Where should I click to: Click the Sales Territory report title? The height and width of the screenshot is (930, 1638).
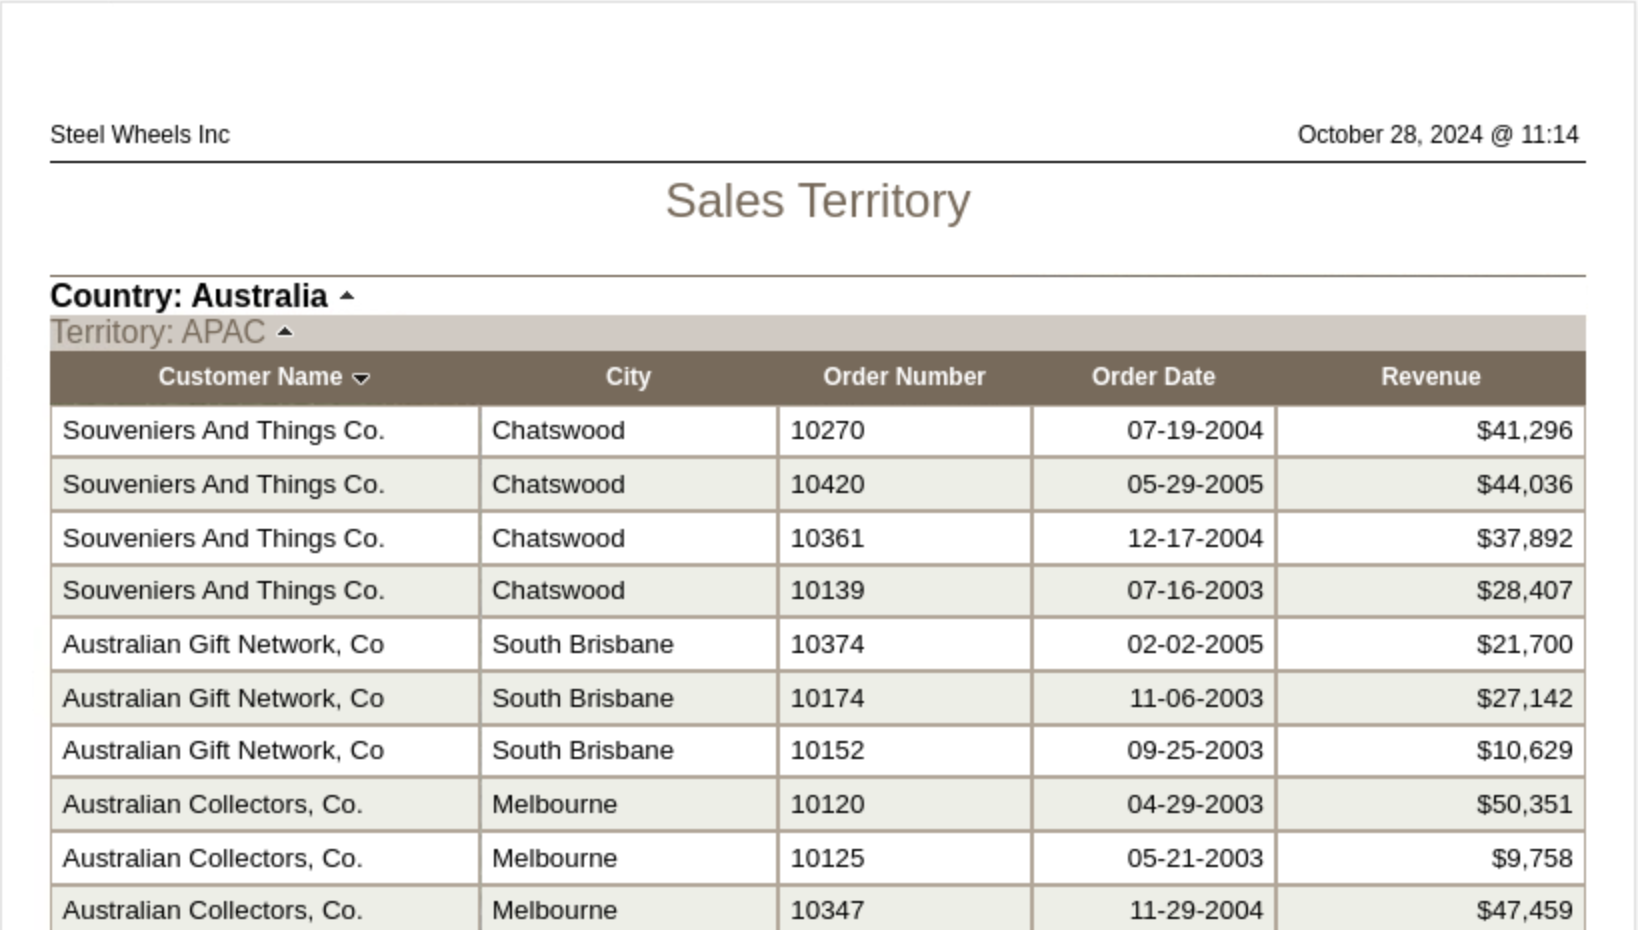coord(818,201)
